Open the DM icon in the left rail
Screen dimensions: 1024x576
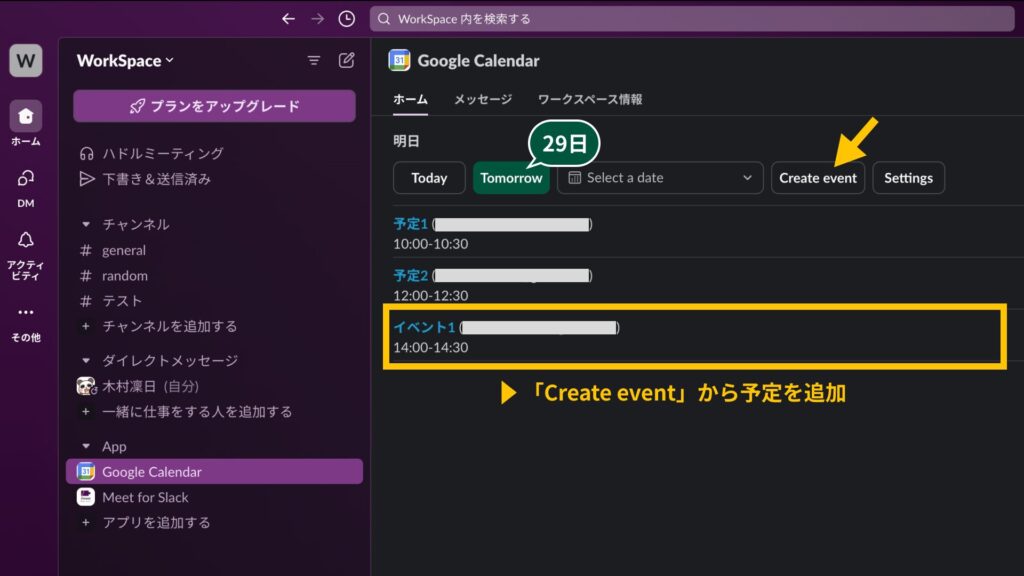click(25, 180)
